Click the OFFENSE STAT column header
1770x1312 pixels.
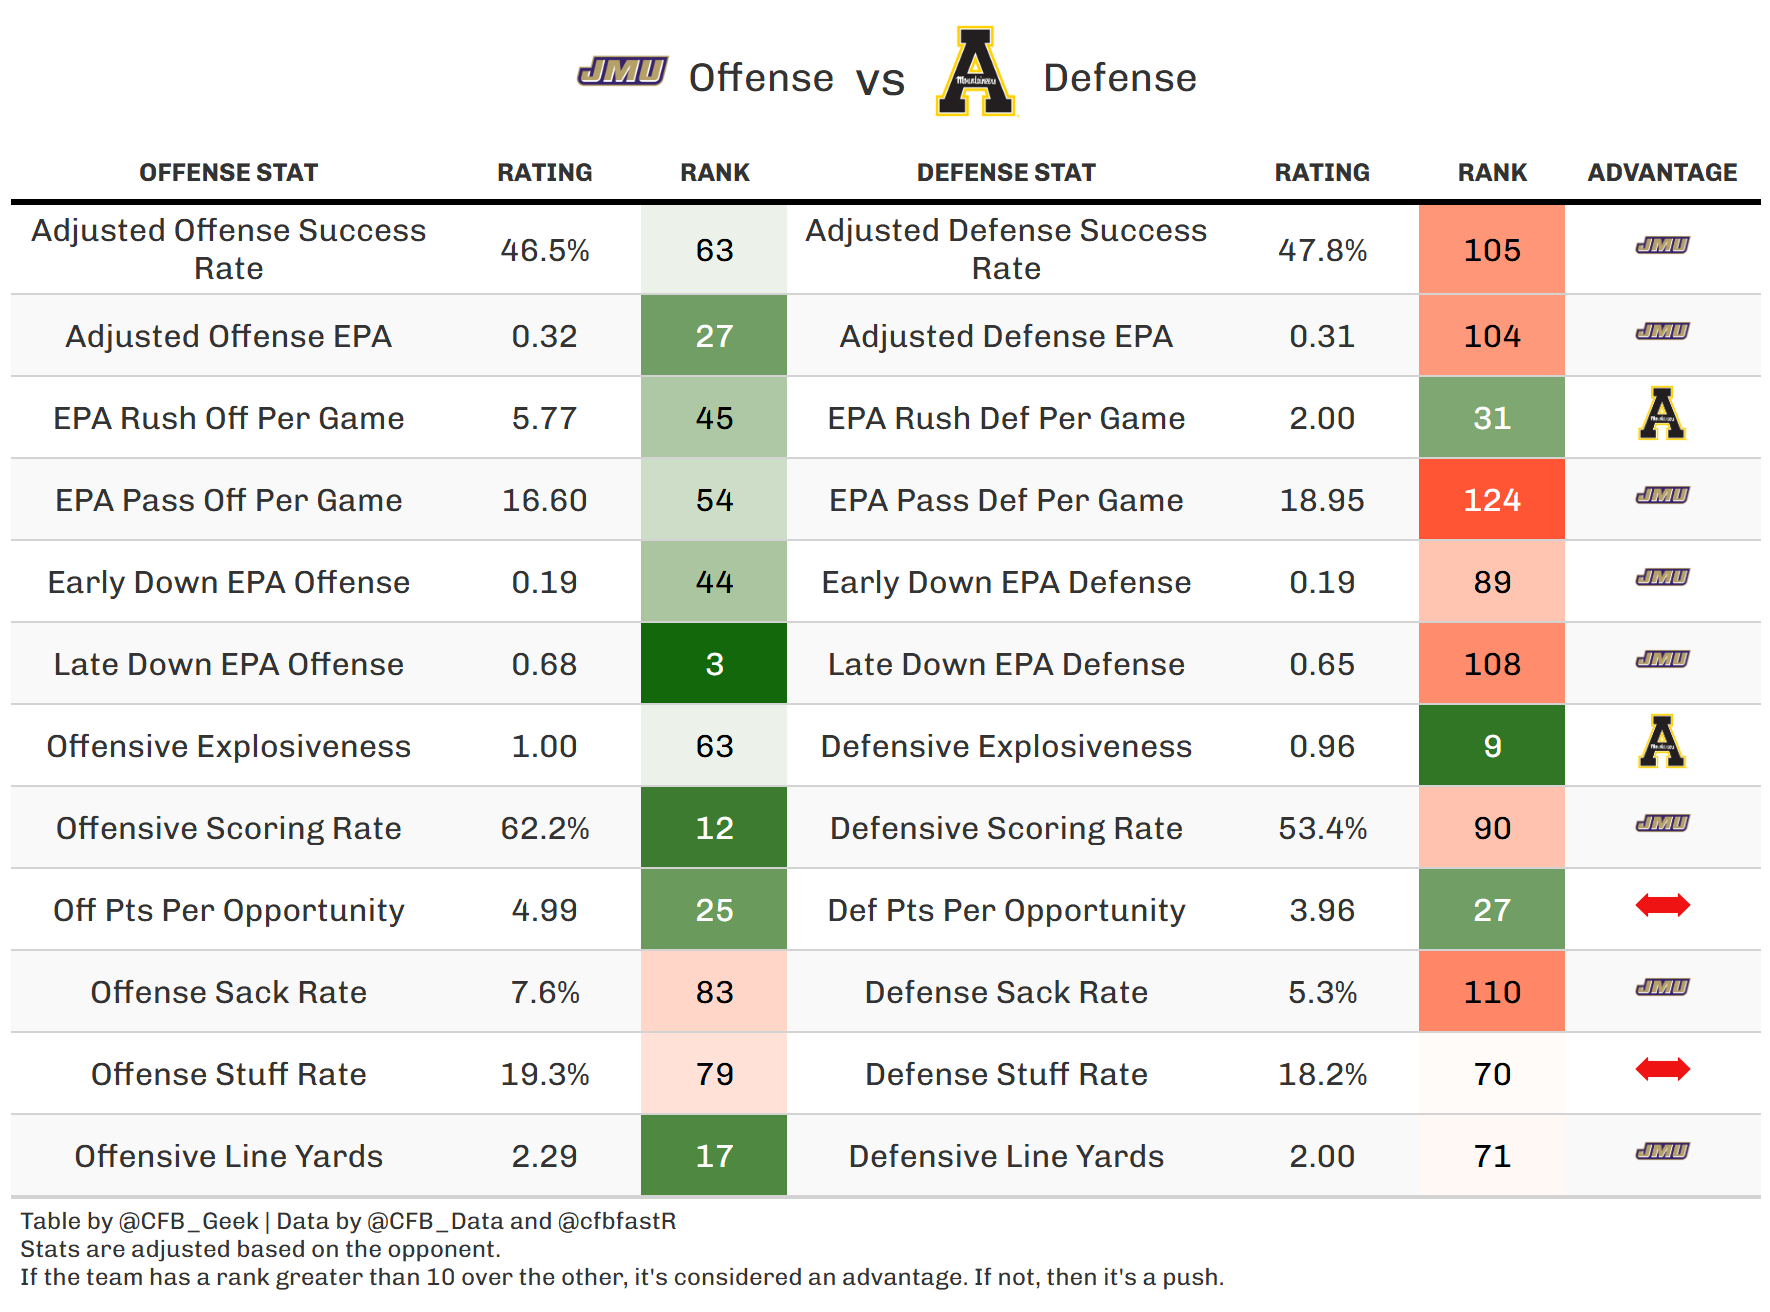point(228,173)
